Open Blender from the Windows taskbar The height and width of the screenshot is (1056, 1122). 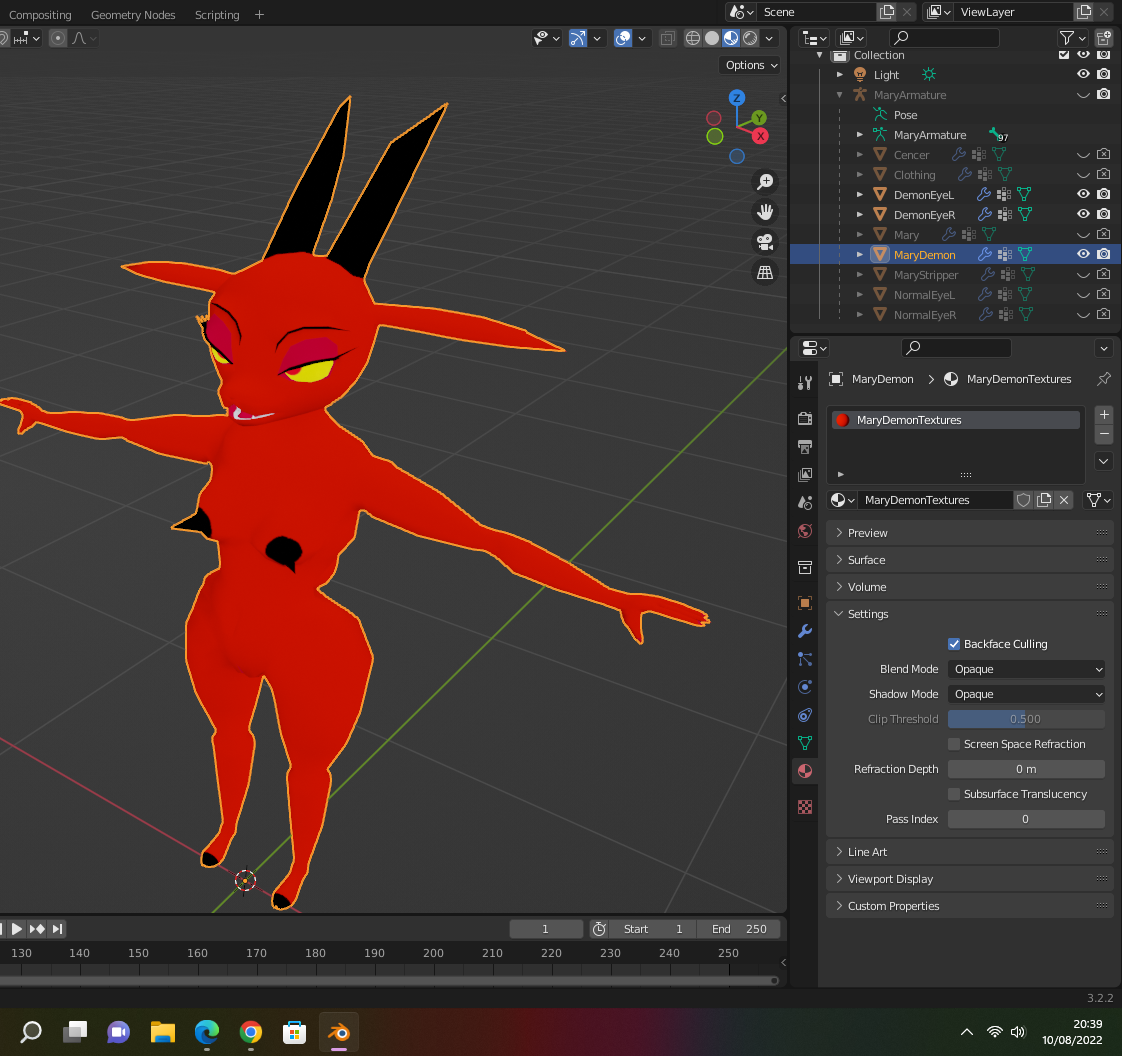(x=338, y=1032)
